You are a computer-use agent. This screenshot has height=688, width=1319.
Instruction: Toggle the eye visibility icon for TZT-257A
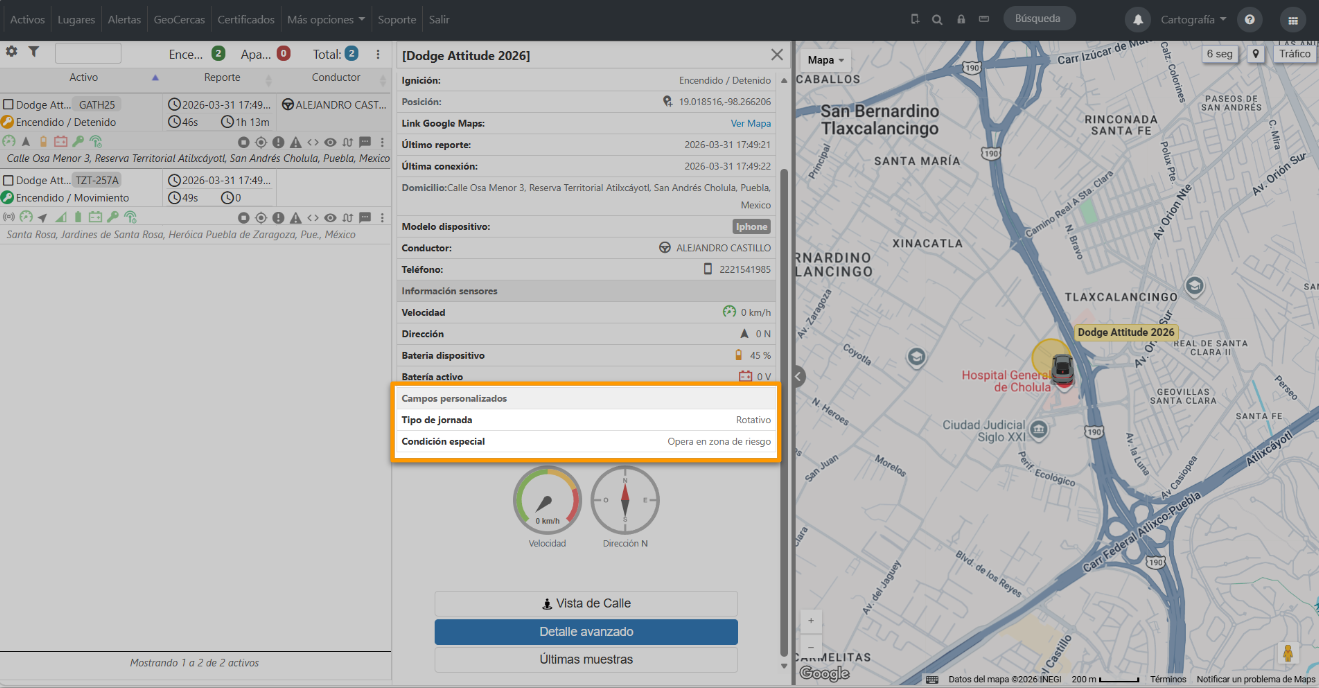330,217
